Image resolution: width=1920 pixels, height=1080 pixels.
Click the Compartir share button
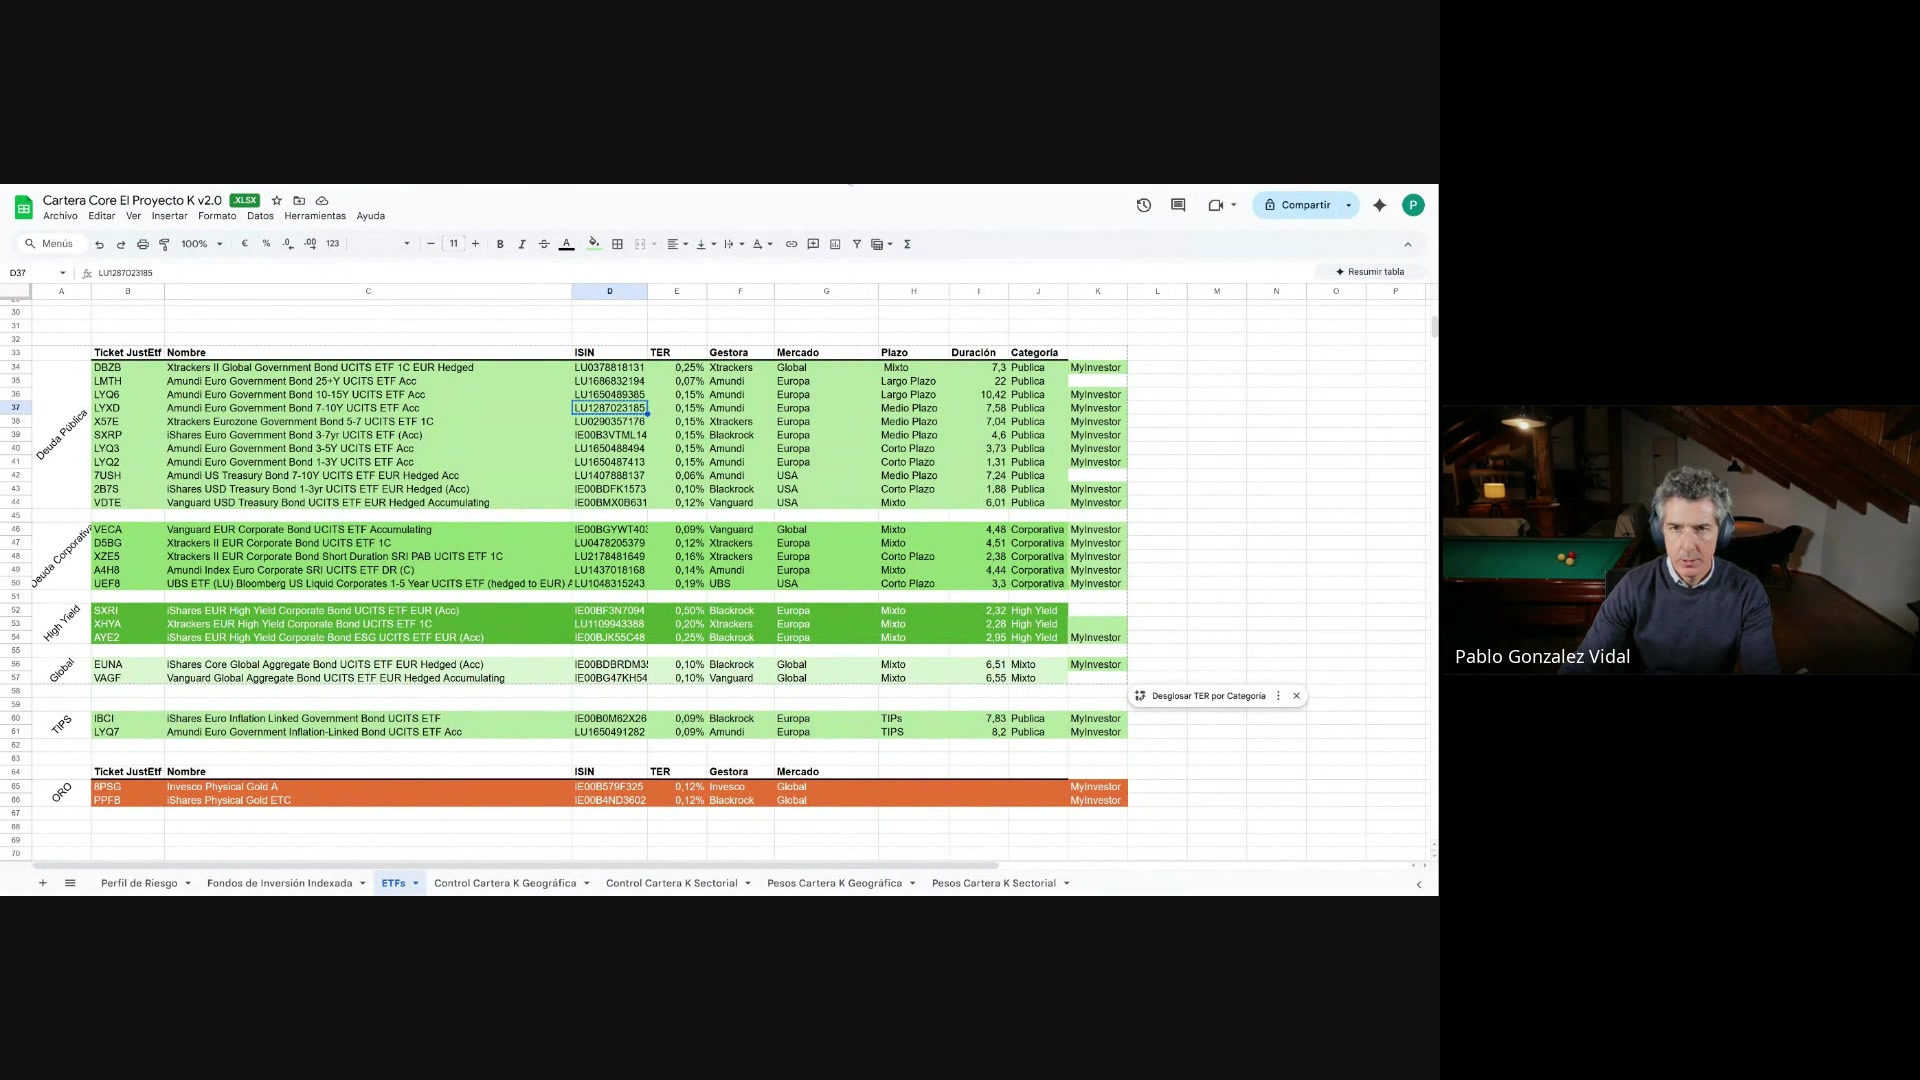coord(1297,205)
